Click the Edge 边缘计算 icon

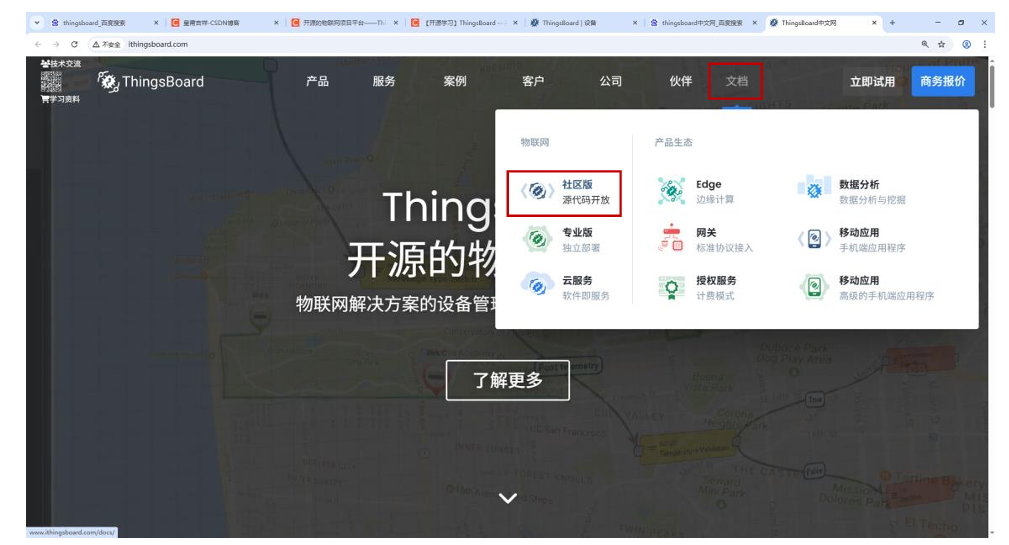pyautogui.click(x=671, y=191)
